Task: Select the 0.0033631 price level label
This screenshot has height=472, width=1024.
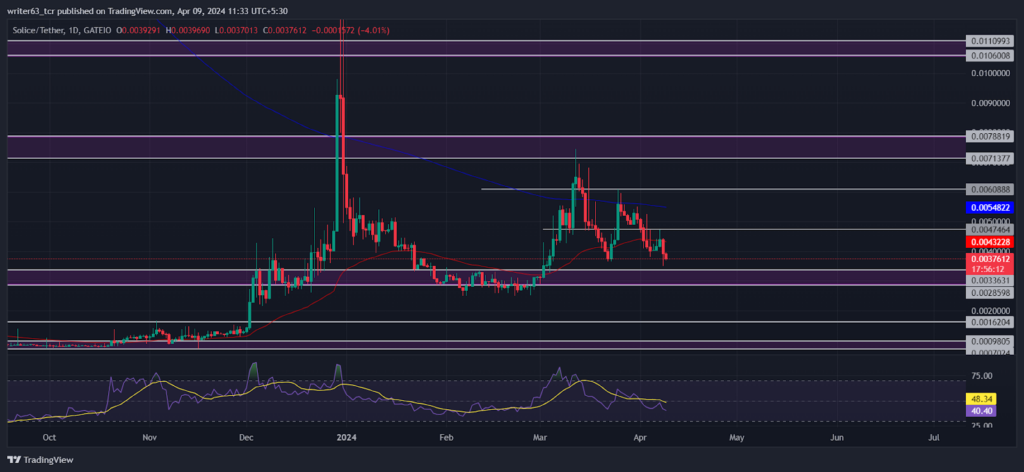Action: point(990,280)
